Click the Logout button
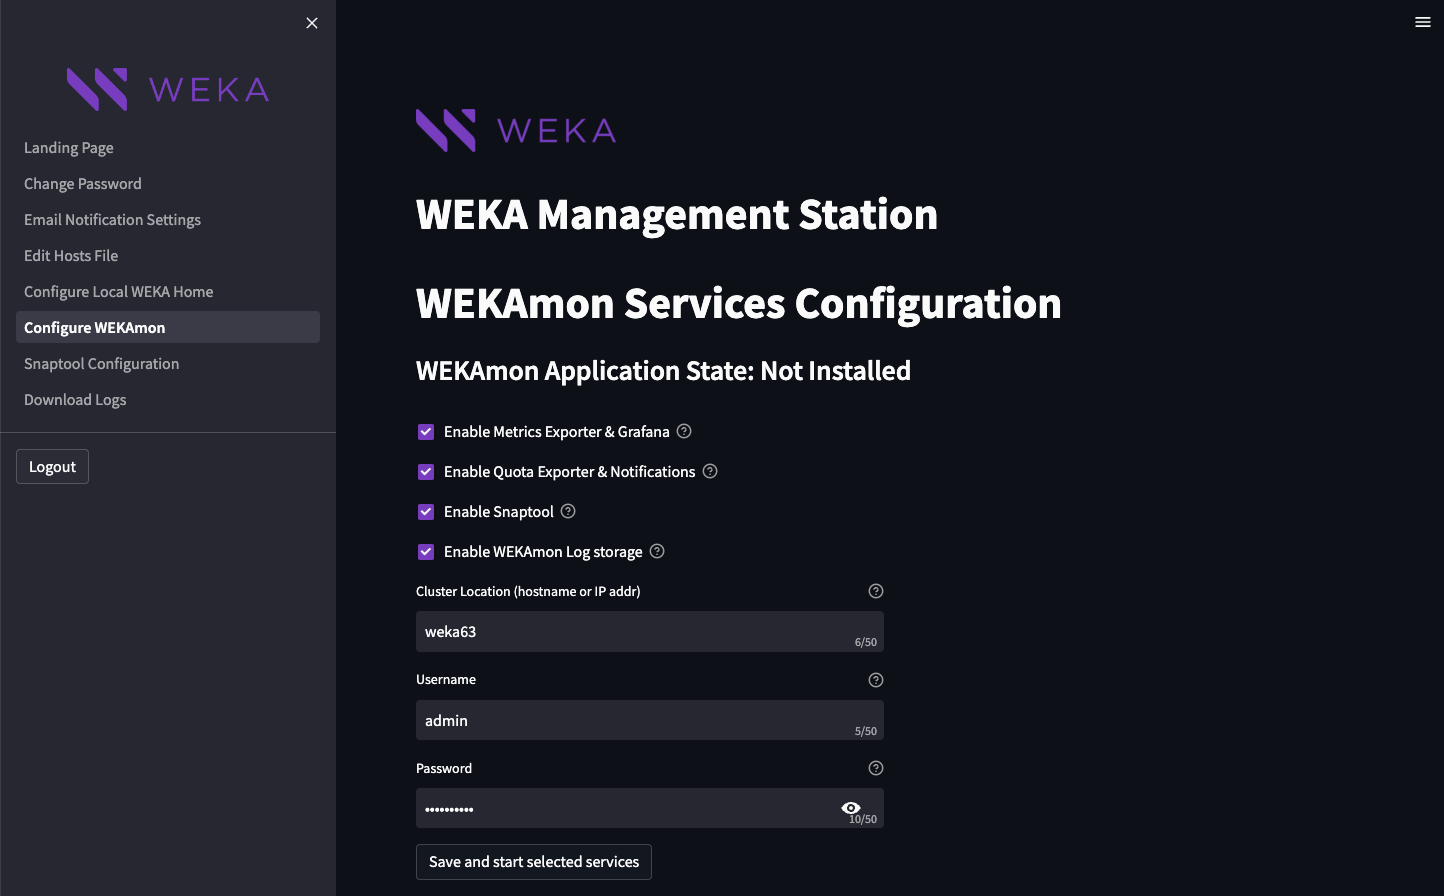Screen dimensions: 1444x896 coord(52,467)
